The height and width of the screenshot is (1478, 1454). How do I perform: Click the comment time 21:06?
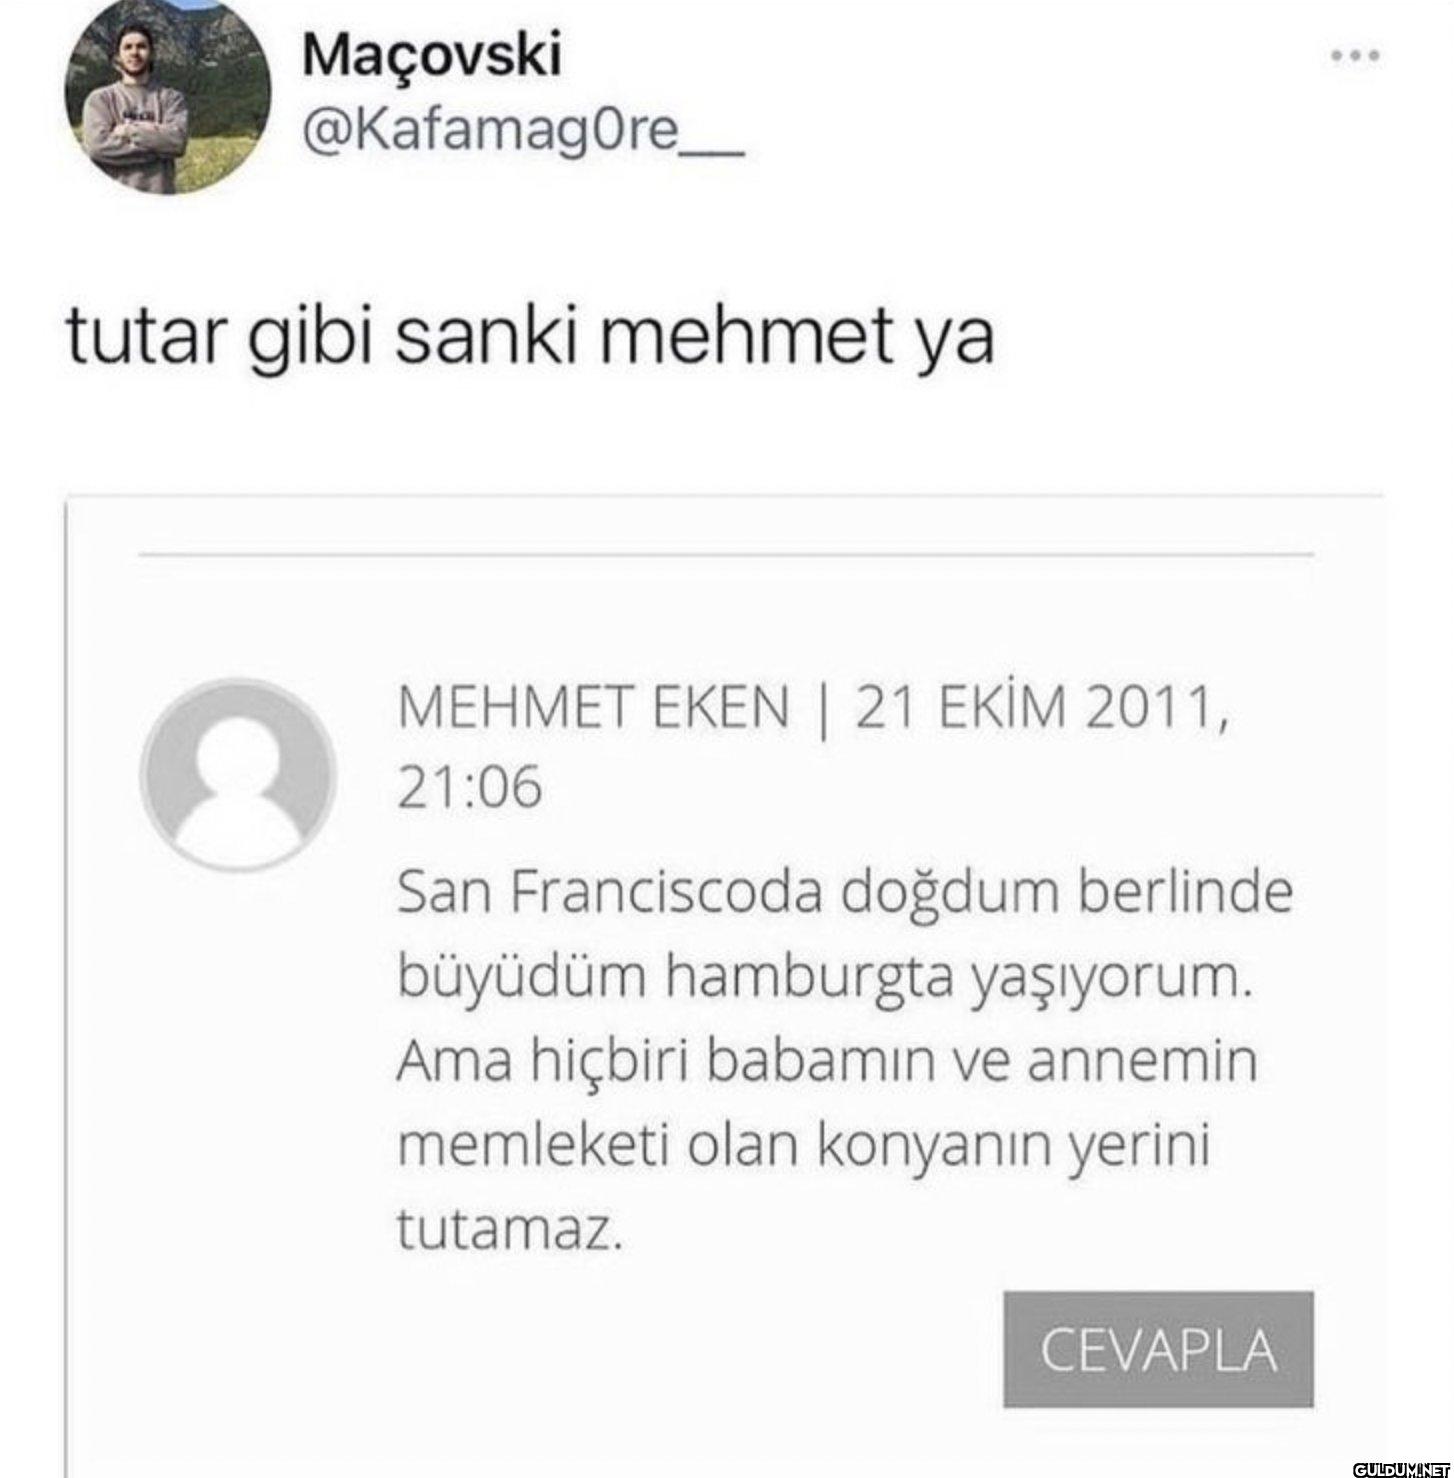click(x=470, y=786)
